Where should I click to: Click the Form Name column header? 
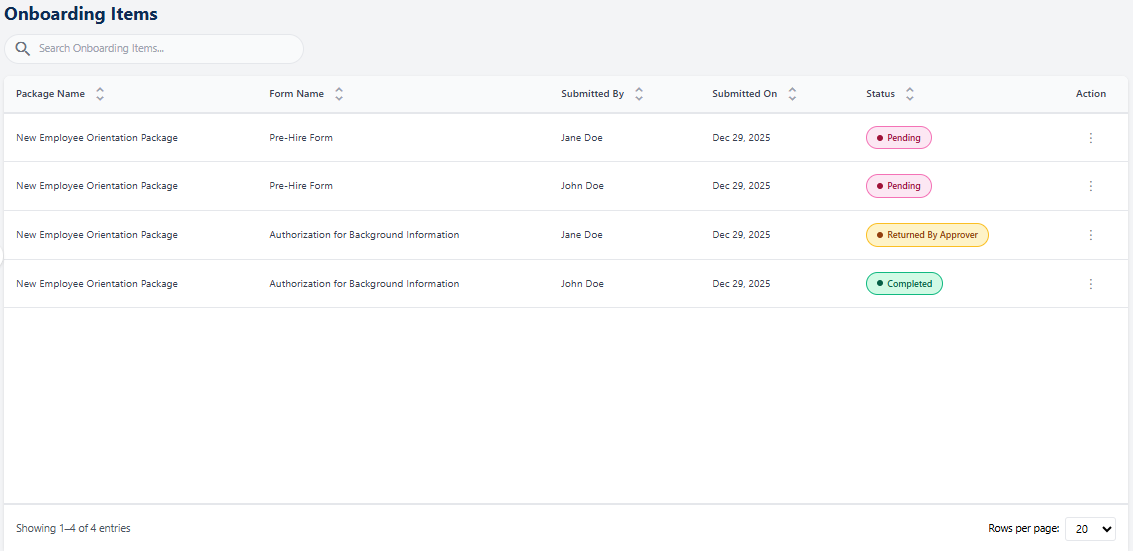point(297,94)
